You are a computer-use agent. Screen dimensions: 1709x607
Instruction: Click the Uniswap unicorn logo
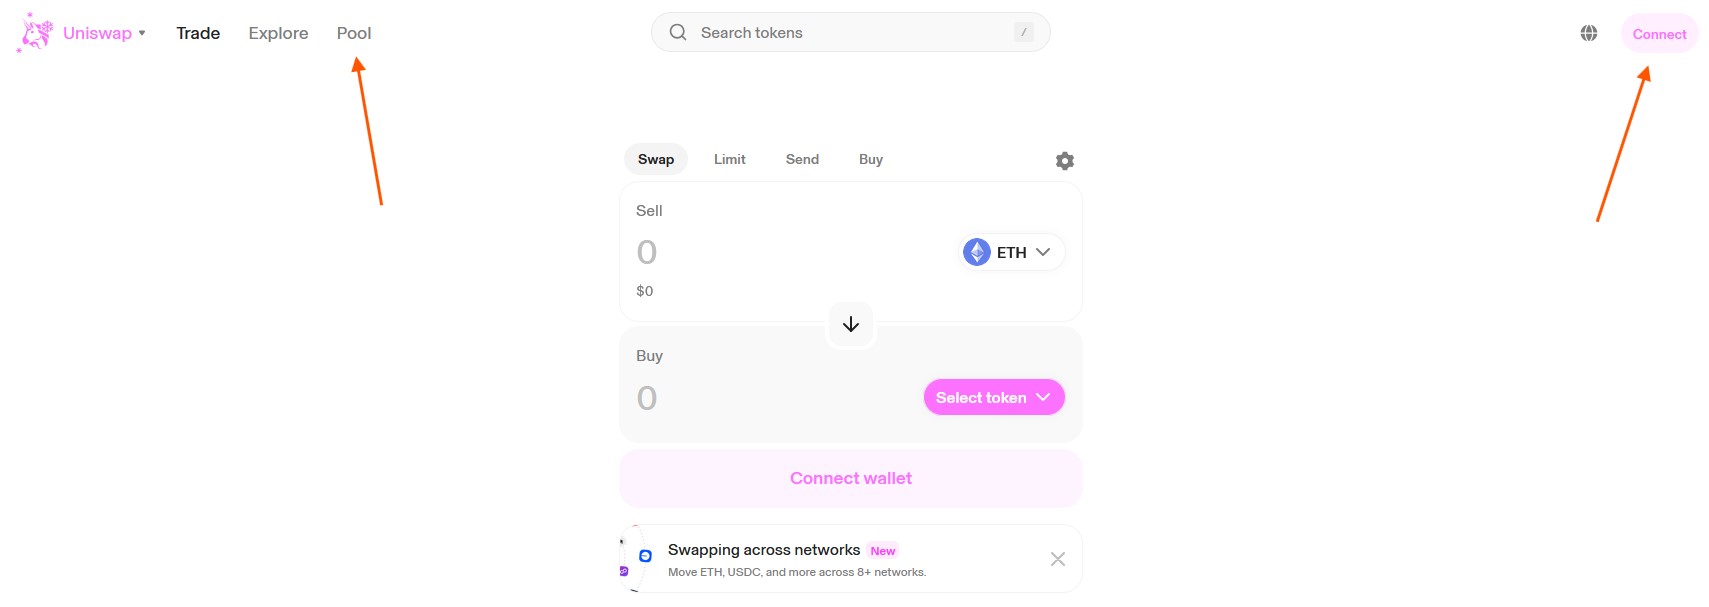[x=36, y=33]
